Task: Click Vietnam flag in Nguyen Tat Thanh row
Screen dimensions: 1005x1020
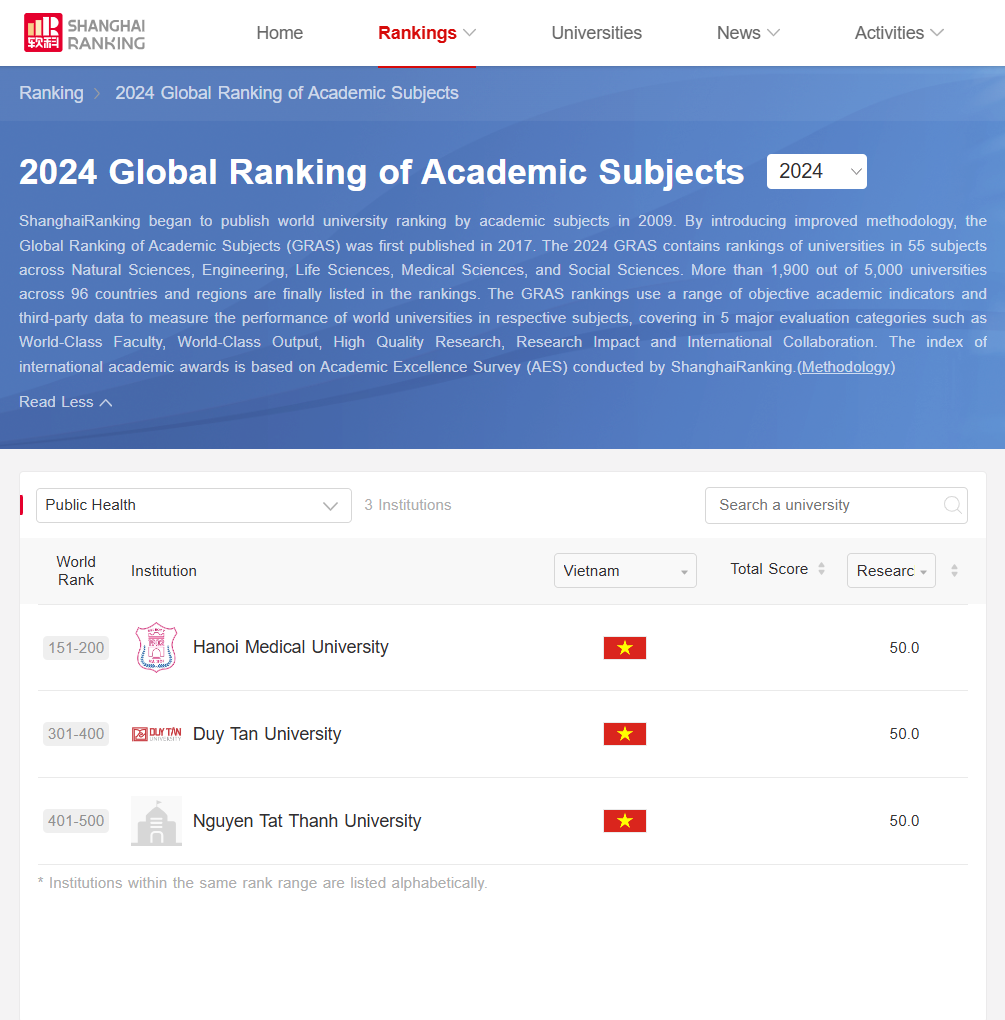Action: [x=624, y=821]
